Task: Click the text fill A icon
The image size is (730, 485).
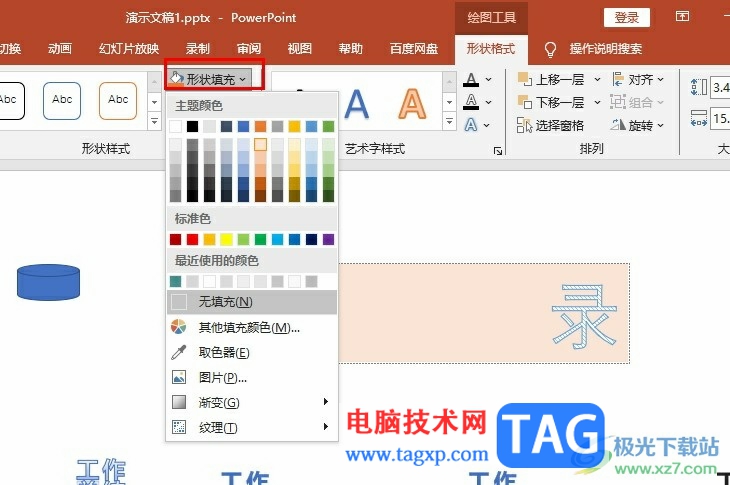Action: point(471,80)
